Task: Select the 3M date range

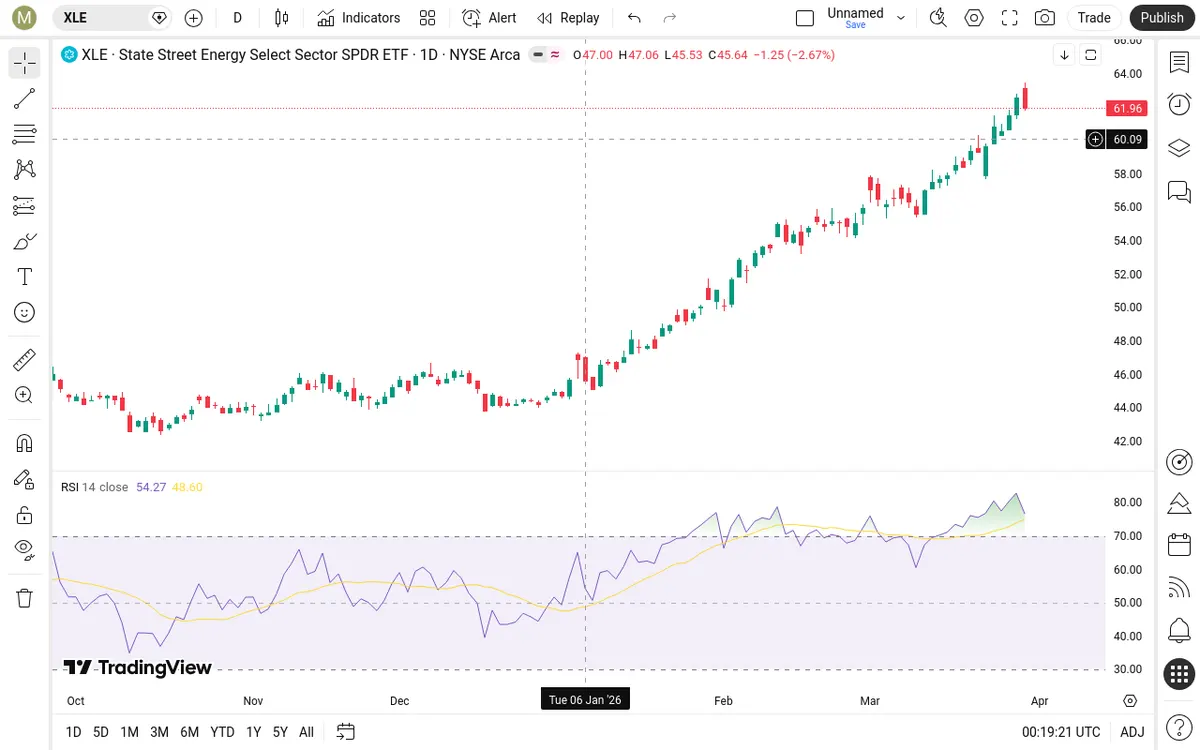Action: coord(159,732)
